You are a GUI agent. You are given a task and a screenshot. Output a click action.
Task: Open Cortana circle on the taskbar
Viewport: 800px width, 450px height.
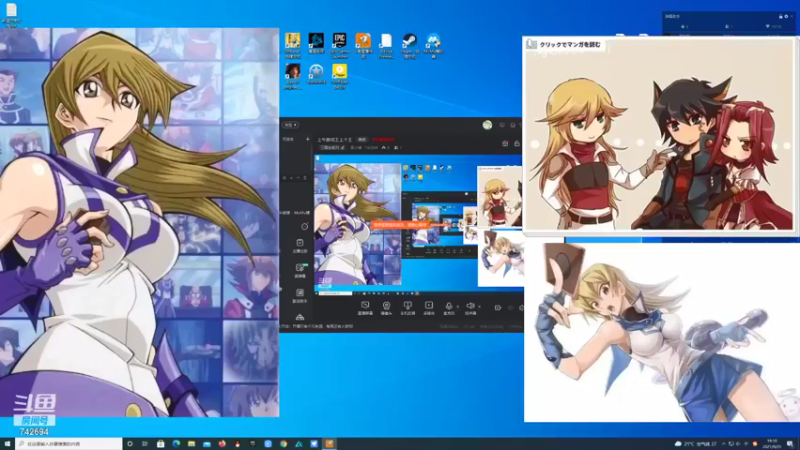130,444
